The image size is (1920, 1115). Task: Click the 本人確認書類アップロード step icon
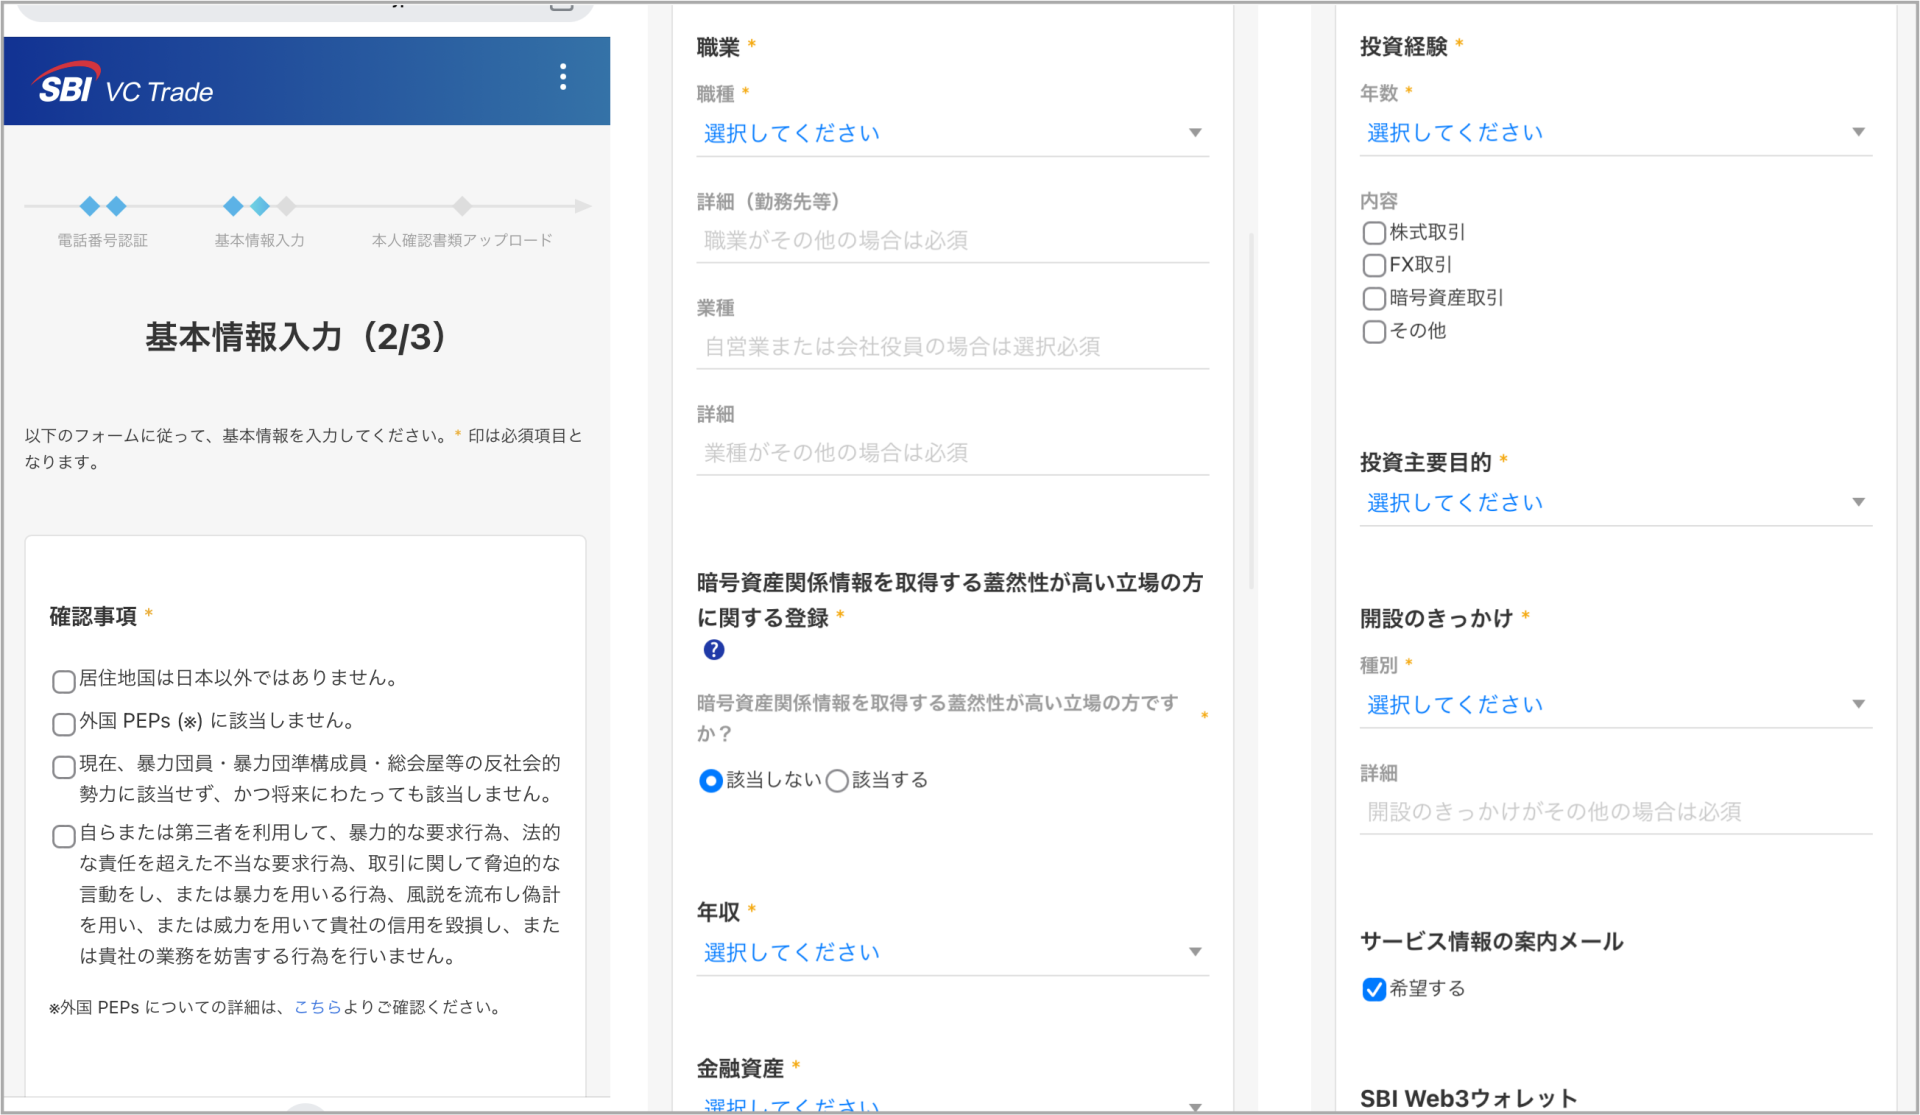point(461,207)
